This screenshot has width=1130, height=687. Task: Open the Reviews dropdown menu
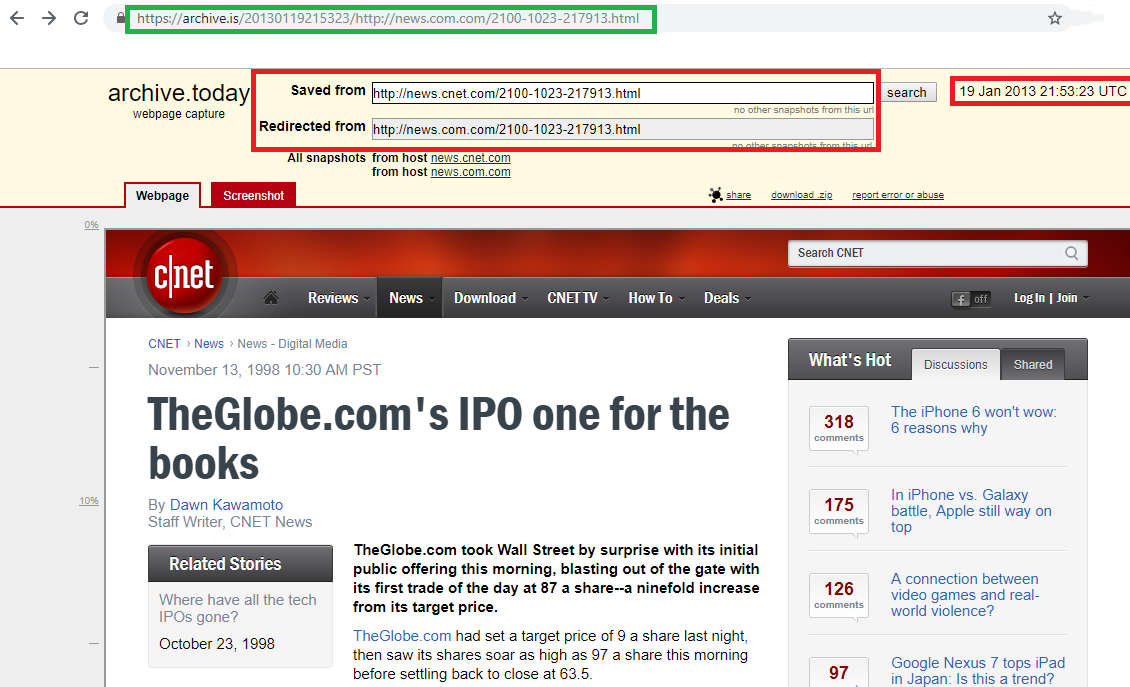(339, 298)
